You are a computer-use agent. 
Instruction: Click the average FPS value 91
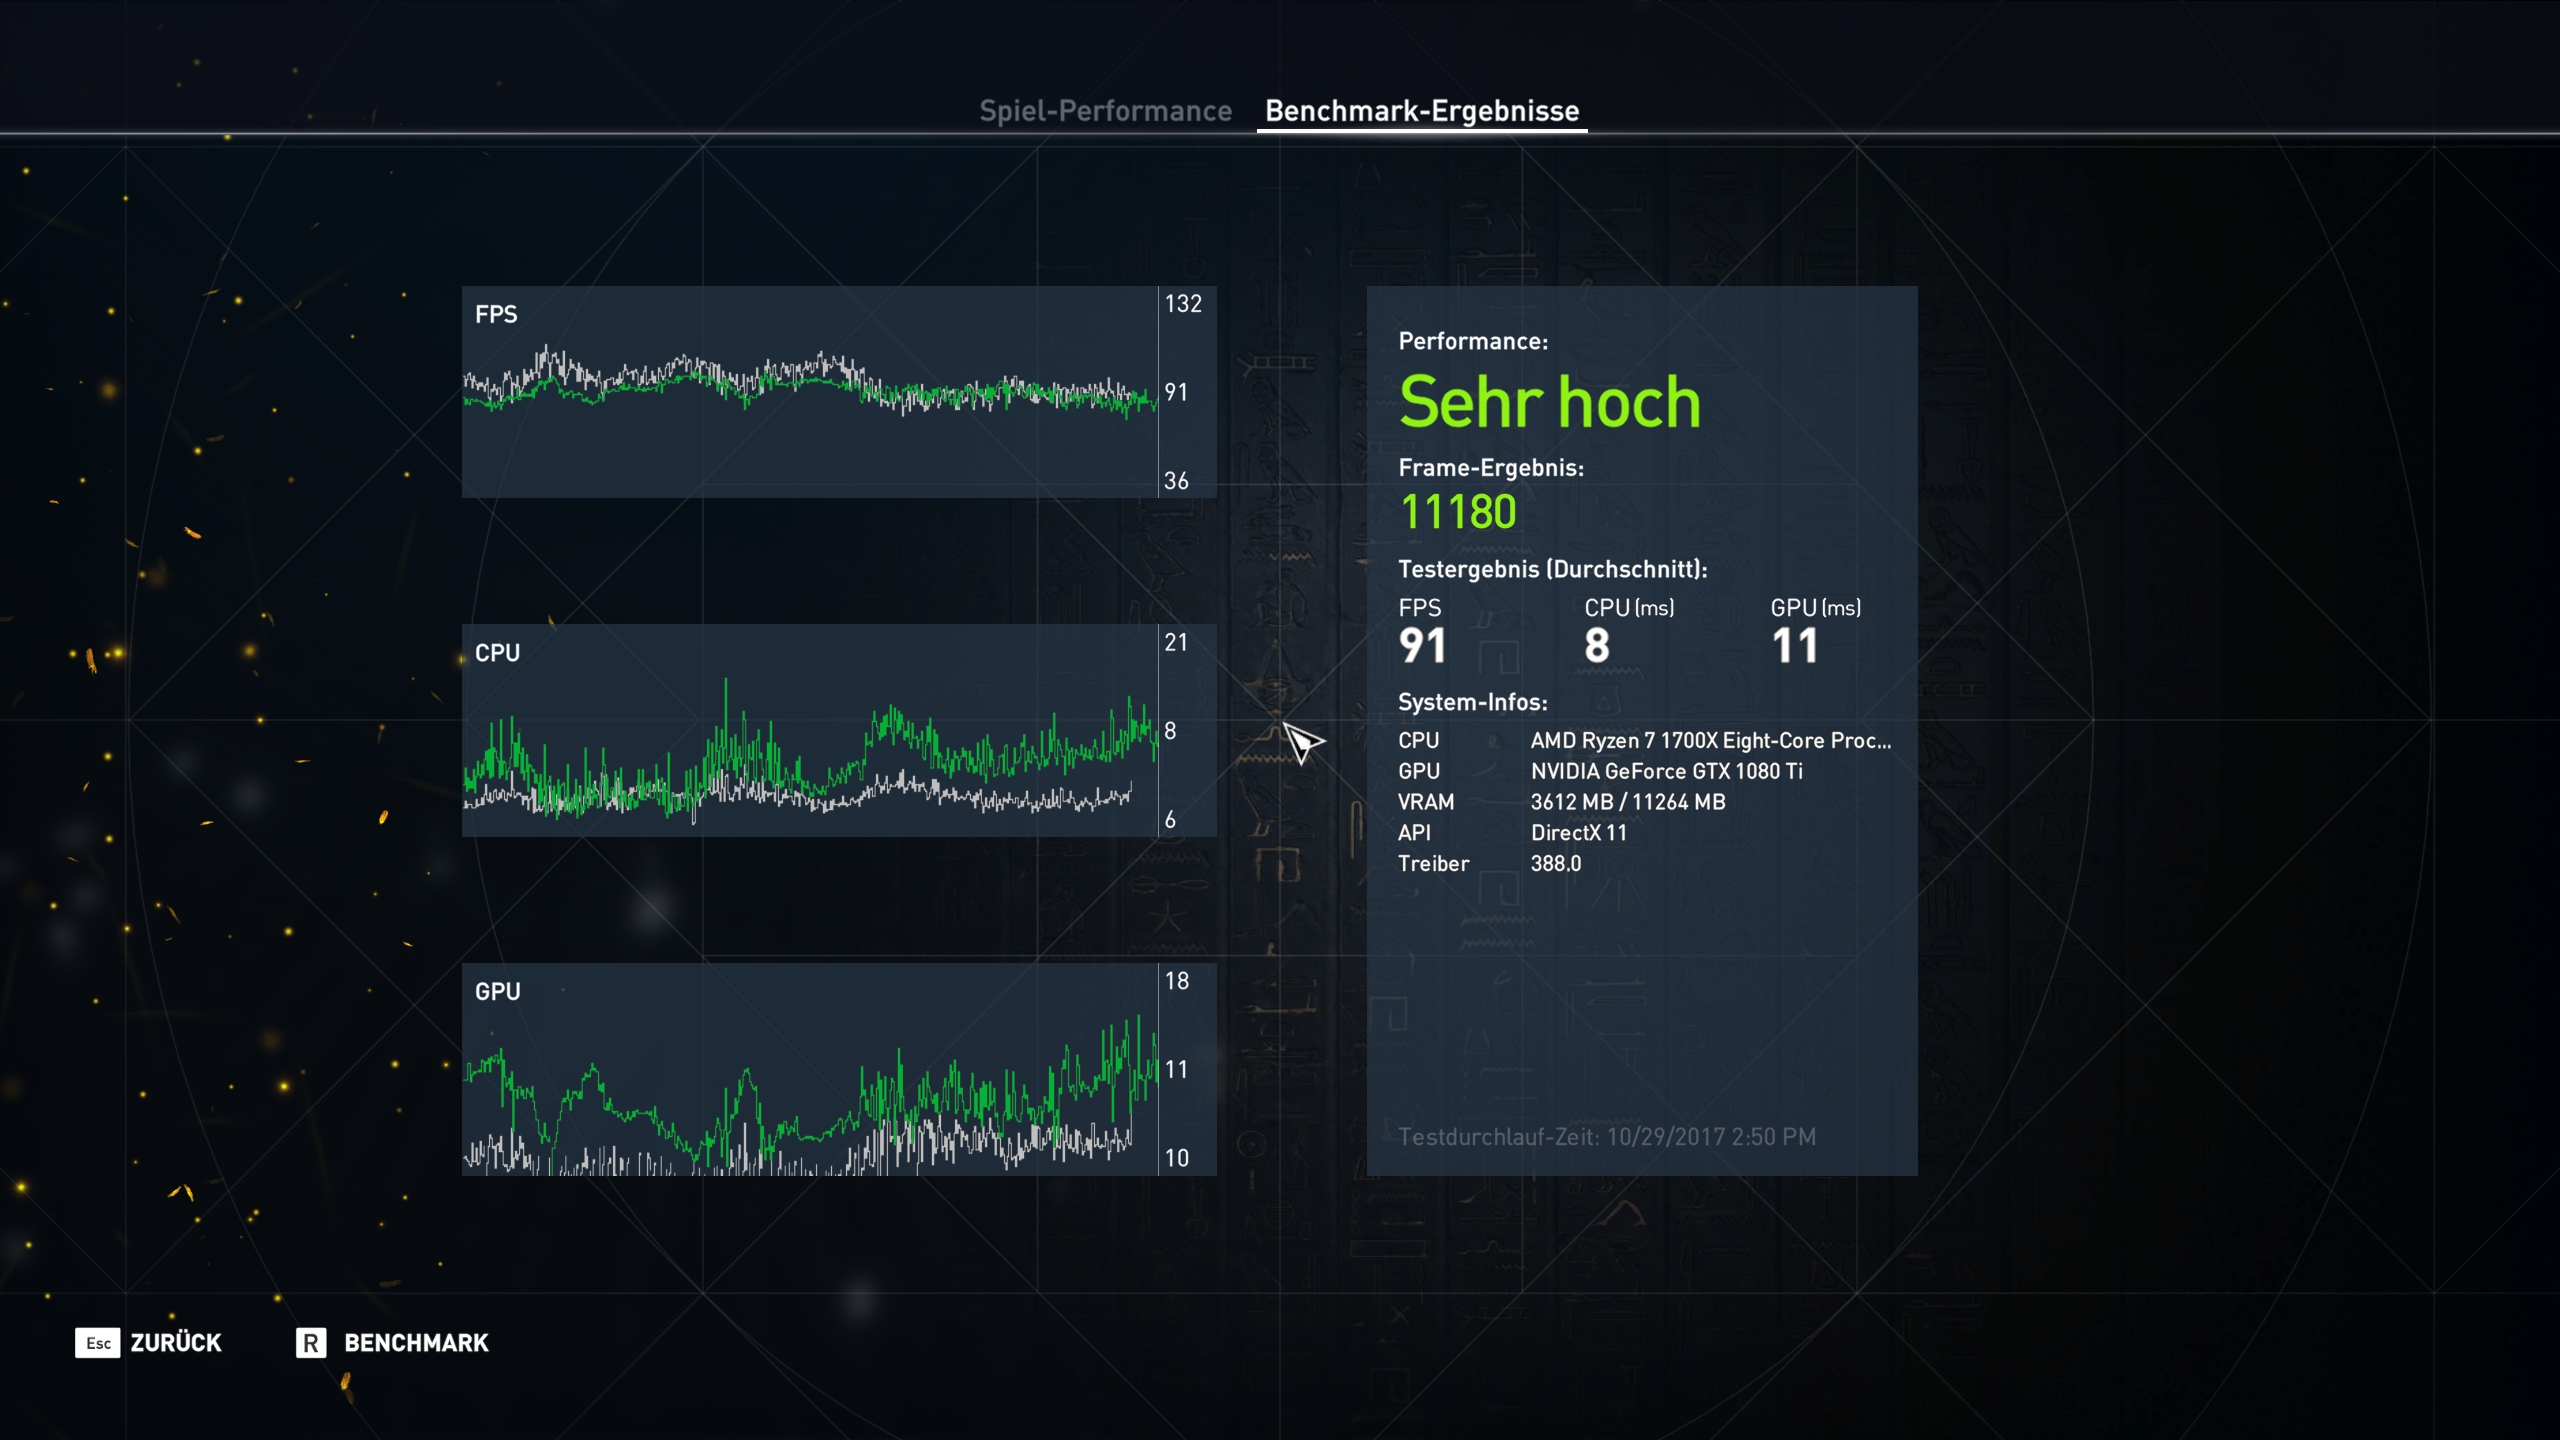pyautogui.click(x=1422, y=645)
